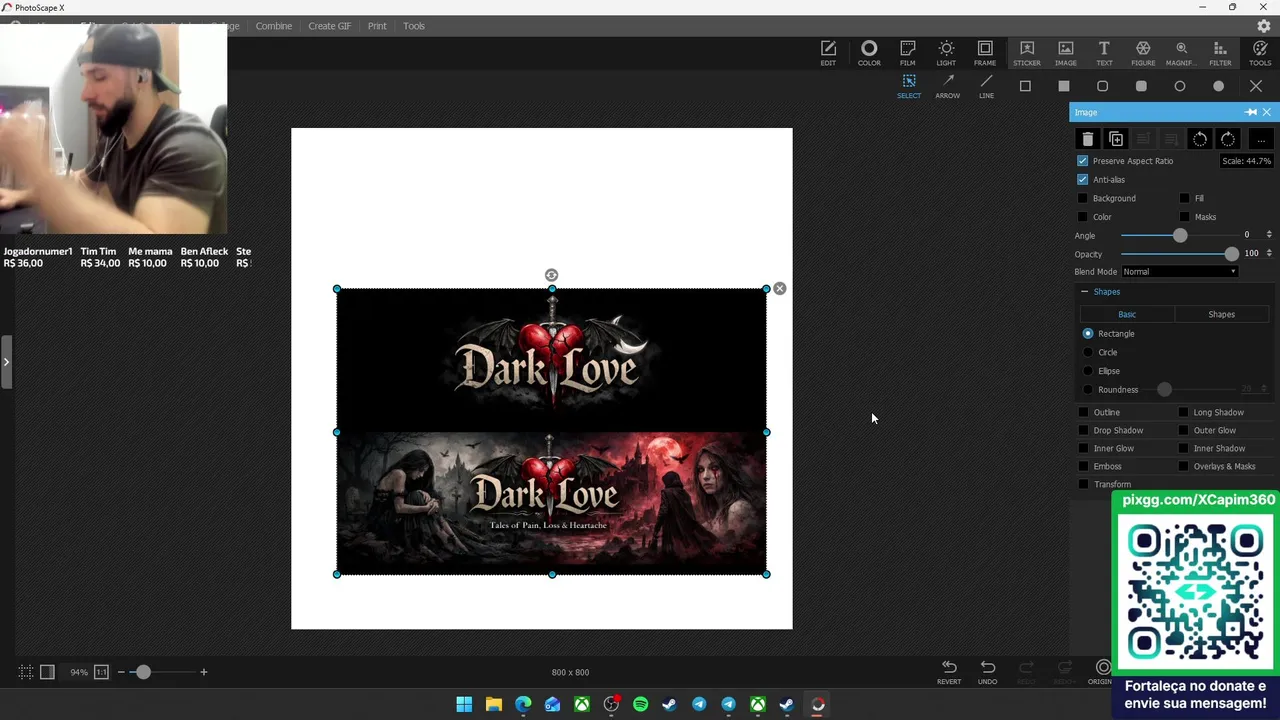Choose the Arrow drawing tool
Screen dimensions: 1280x720
coord(948,86)
